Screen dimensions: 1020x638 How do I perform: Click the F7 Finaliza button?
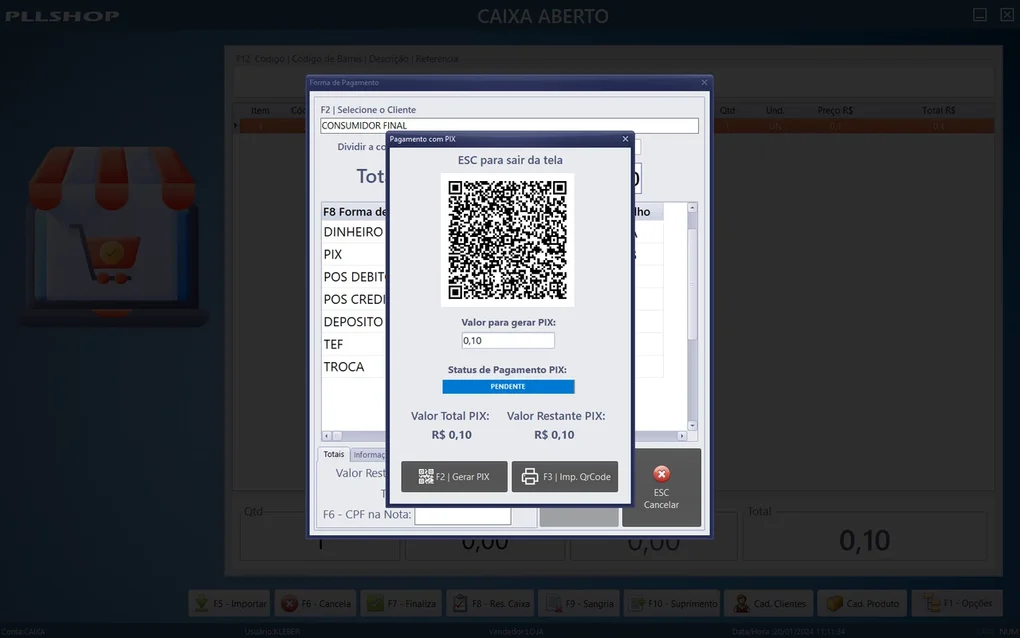(x=401, y=604)
